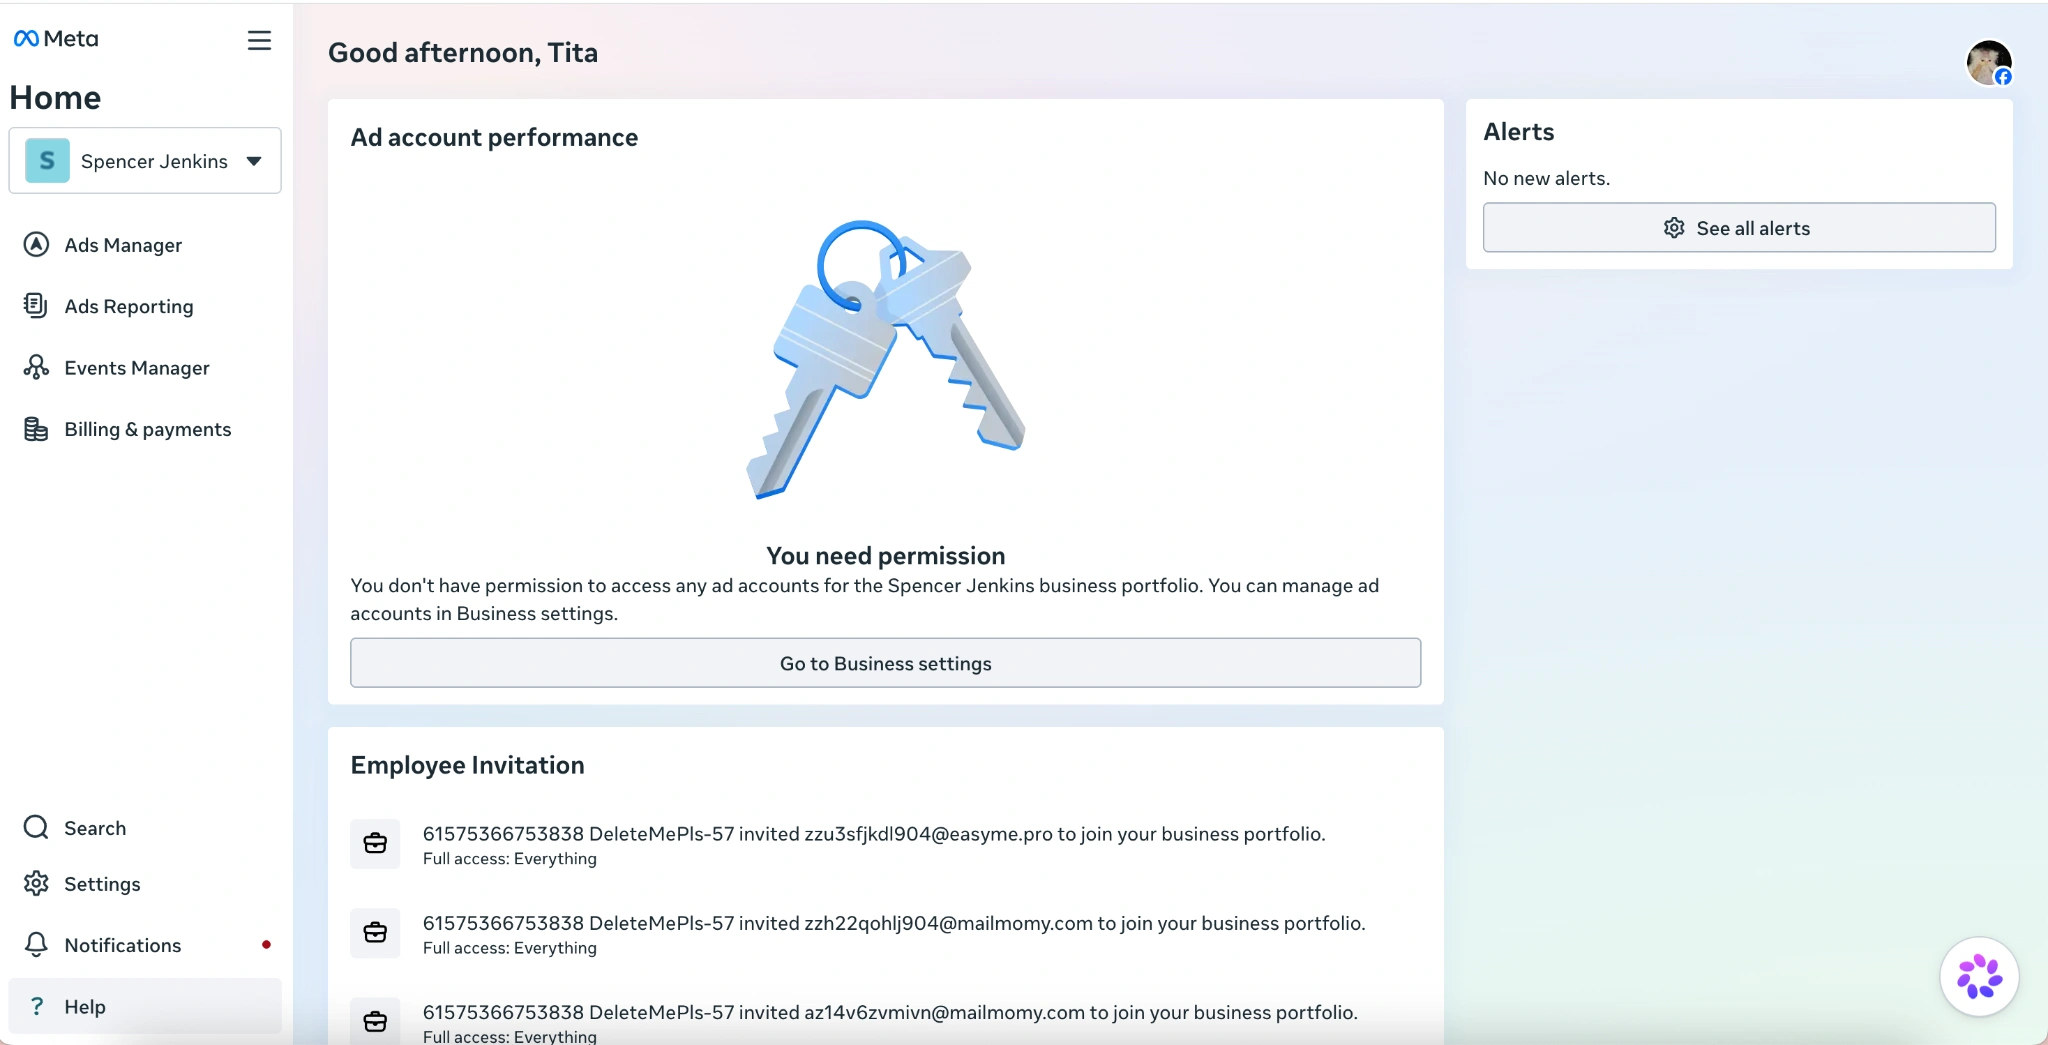Click the Spencer Jenkins 'S' avatar icon
The width and height of the screenshot is (2048, 1045).
pyautogui.click(x=47, y=161)
